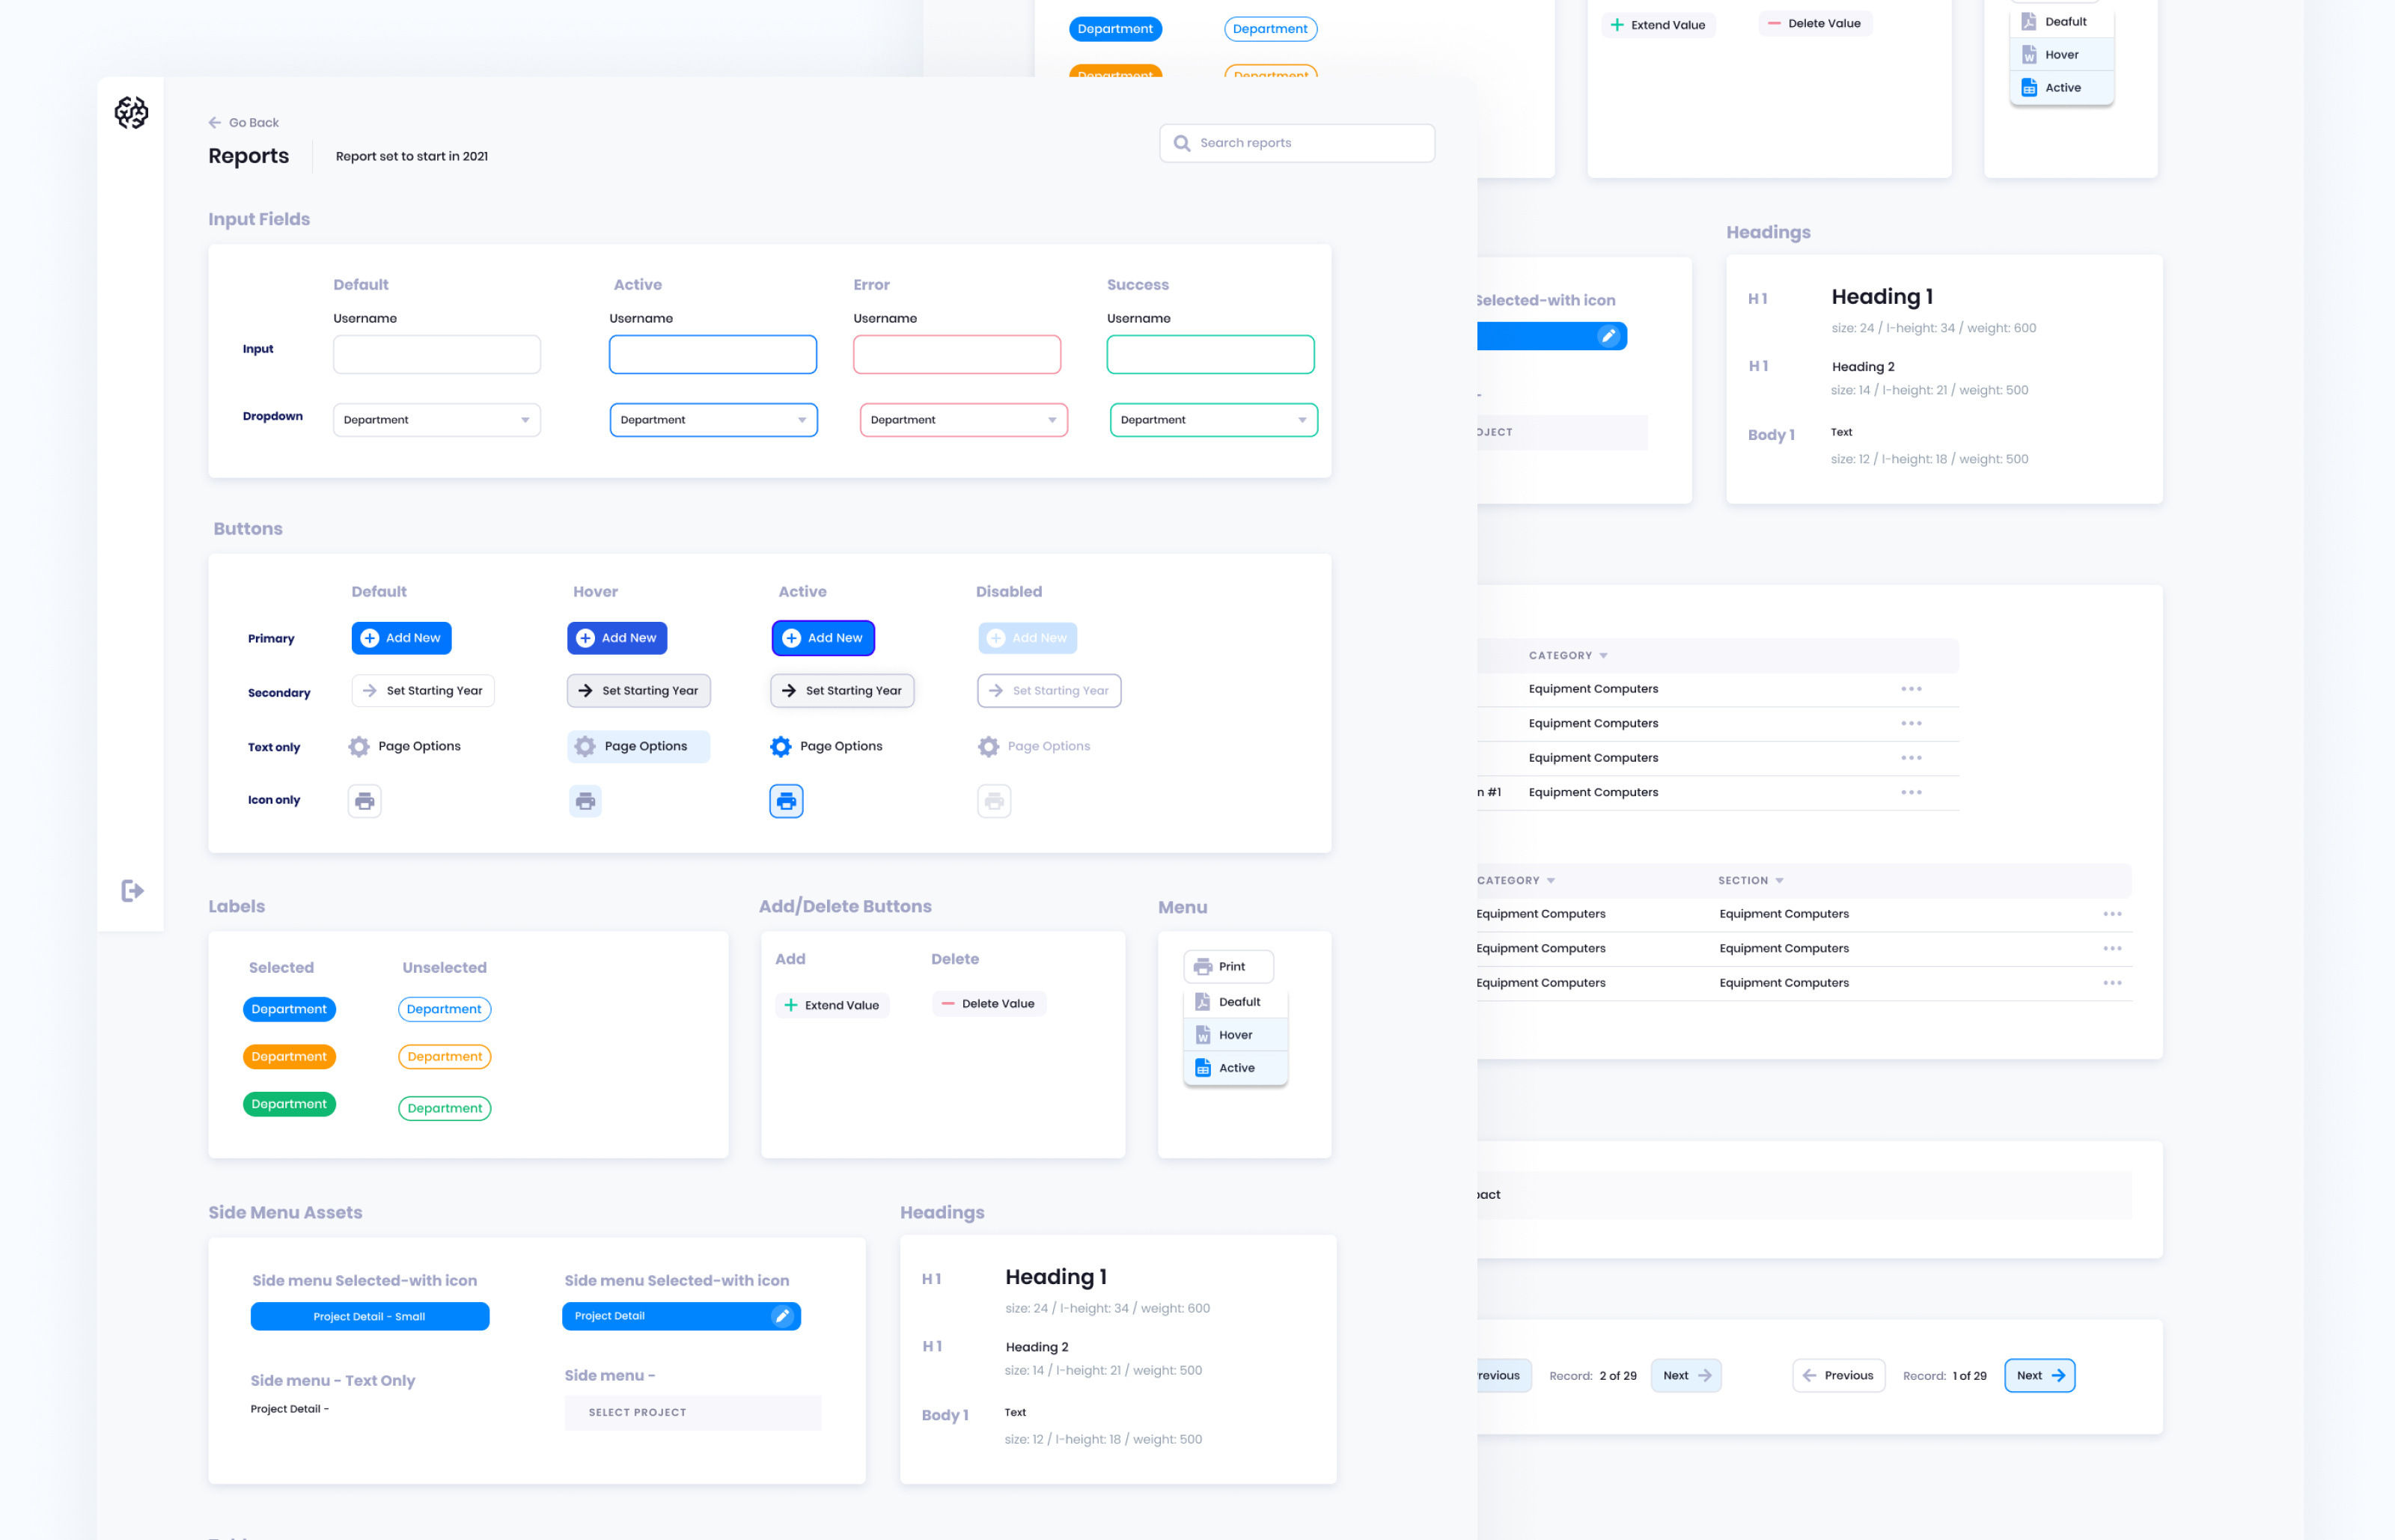Click the Print menu entry
Viewport: 2395px width, 1540px height.
[1228, 966]
